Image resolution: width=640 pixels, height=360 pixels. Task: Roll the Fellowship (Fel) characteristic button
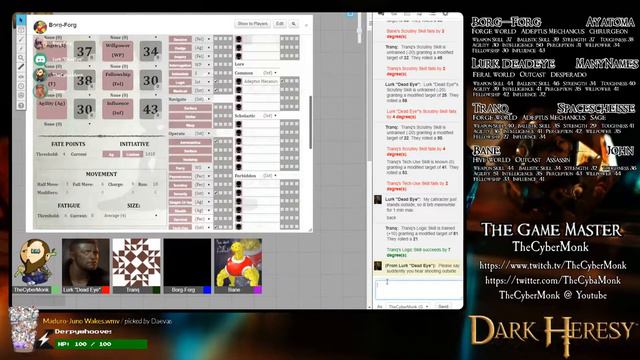[118, 80]
